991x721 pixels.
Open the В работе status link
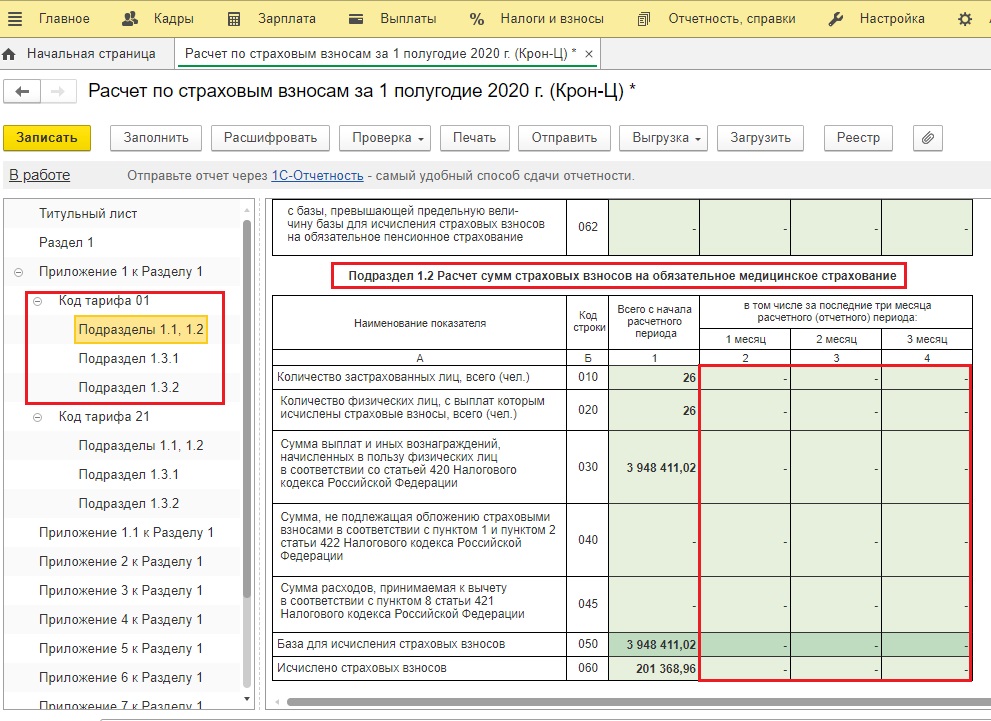tap(39, 175)
